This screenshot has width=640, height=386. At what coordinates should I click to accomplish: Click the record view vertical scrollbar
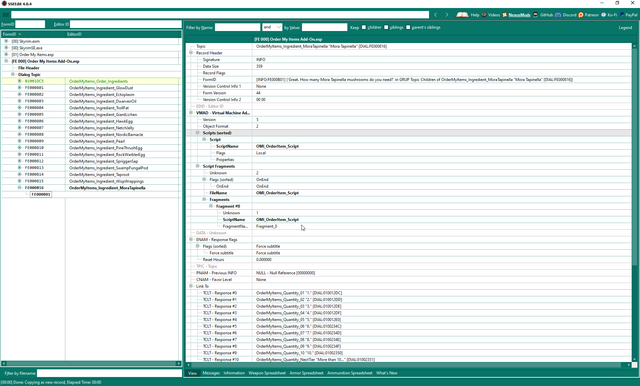coord(635,202)
